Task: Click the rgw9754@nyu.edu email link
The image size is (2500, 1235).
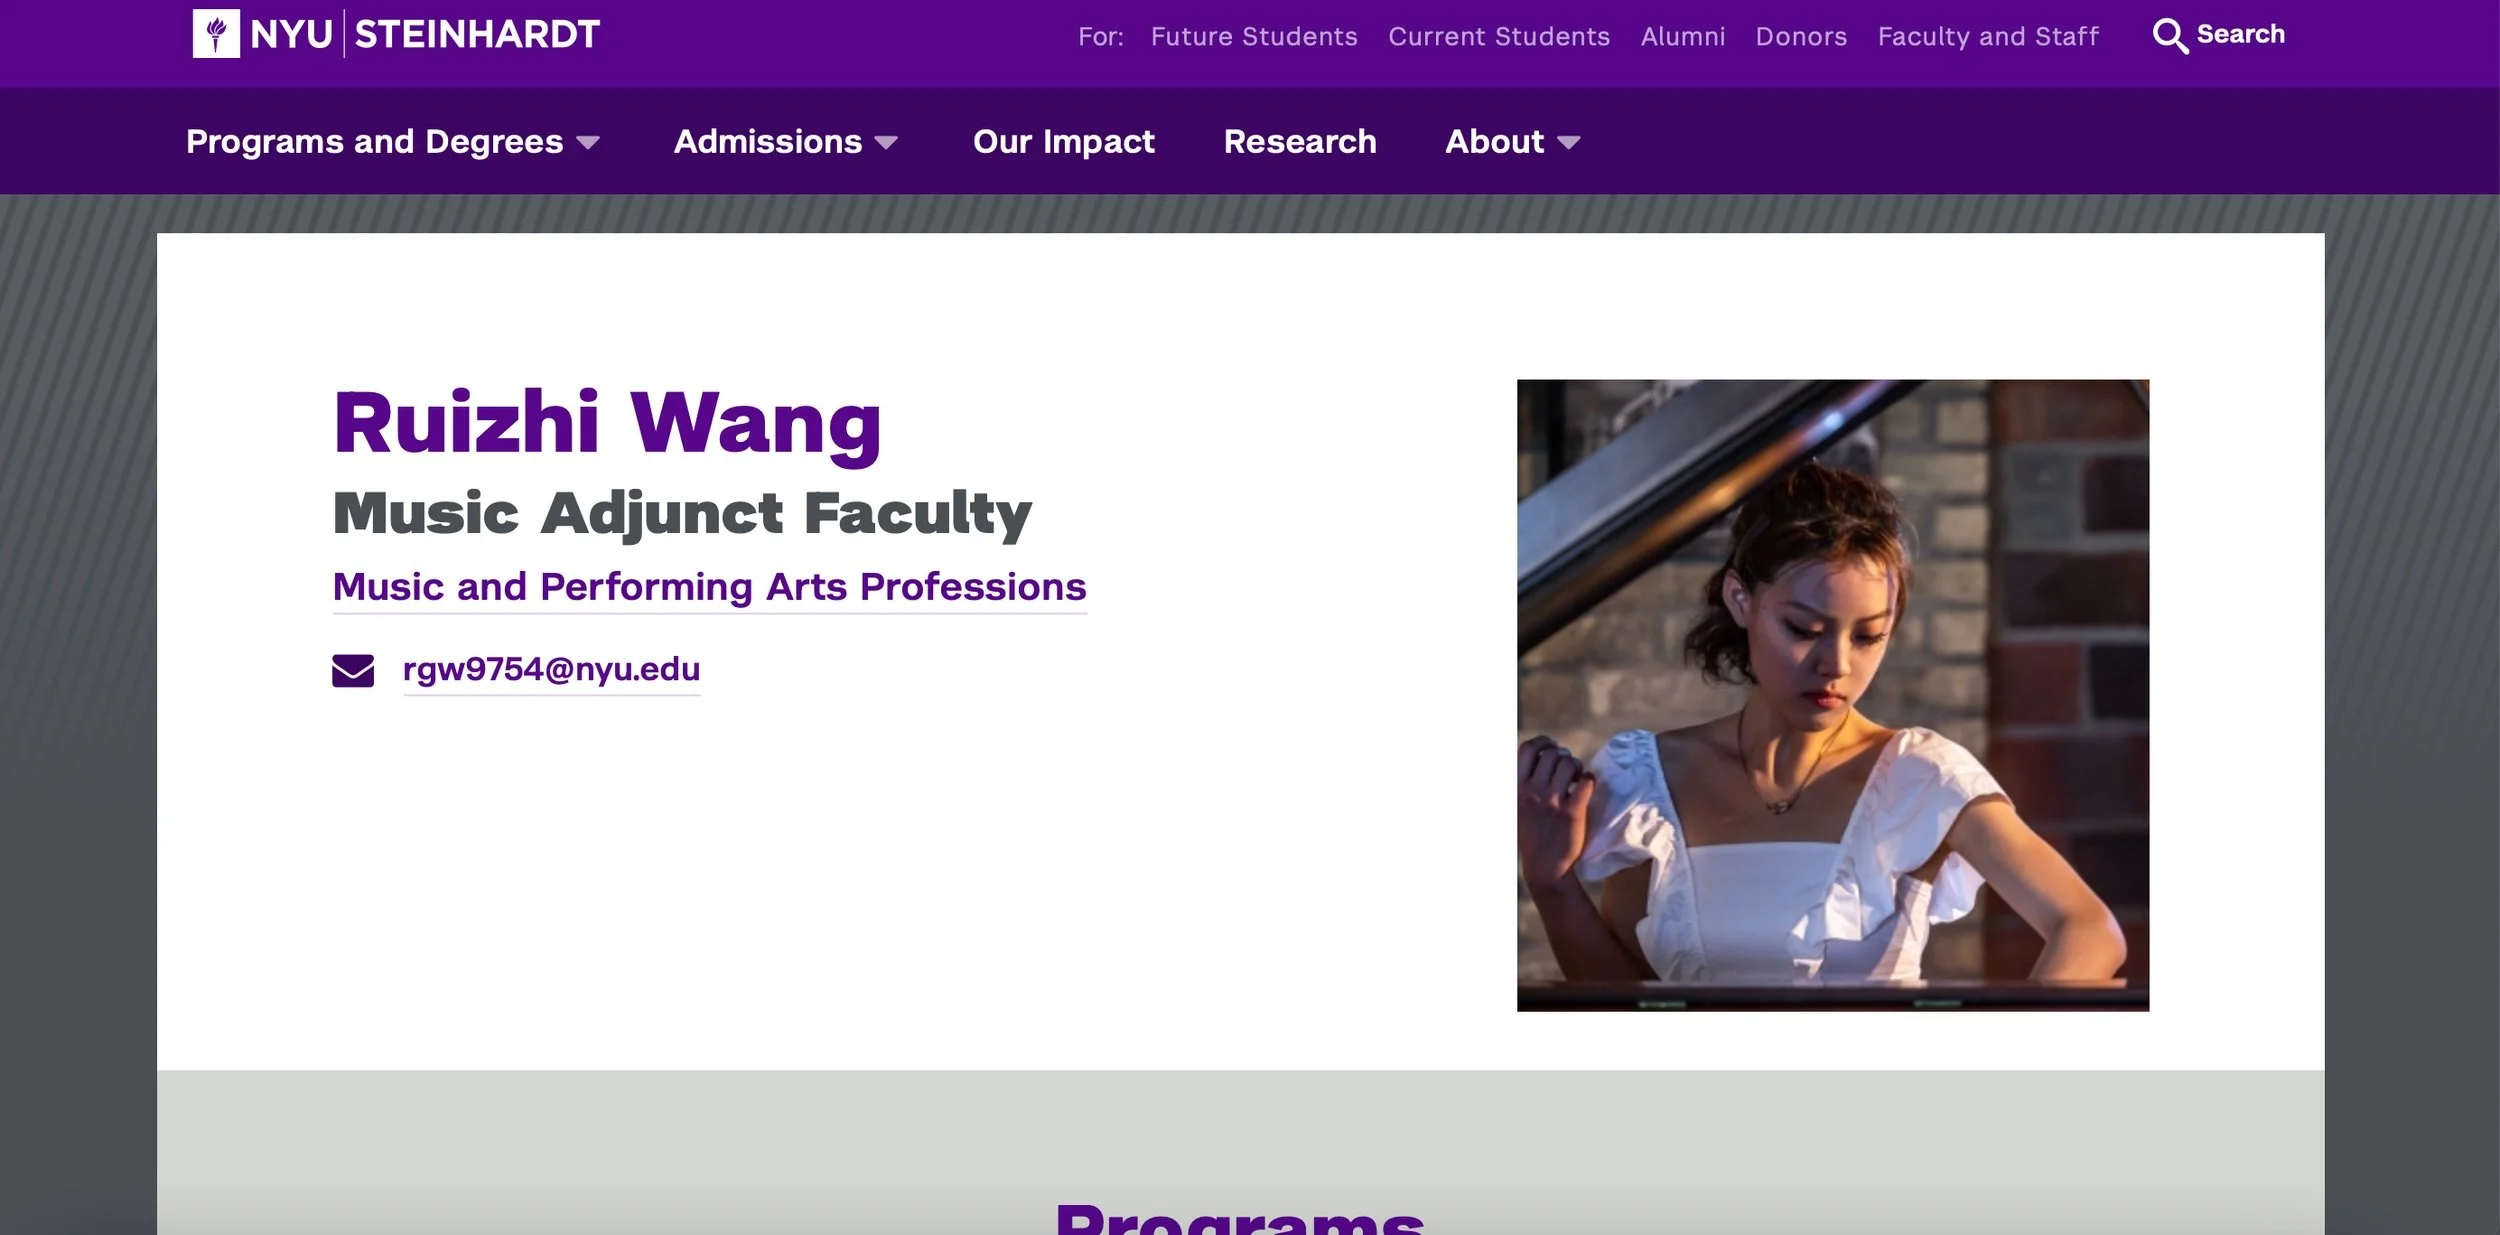Action: 551,669
